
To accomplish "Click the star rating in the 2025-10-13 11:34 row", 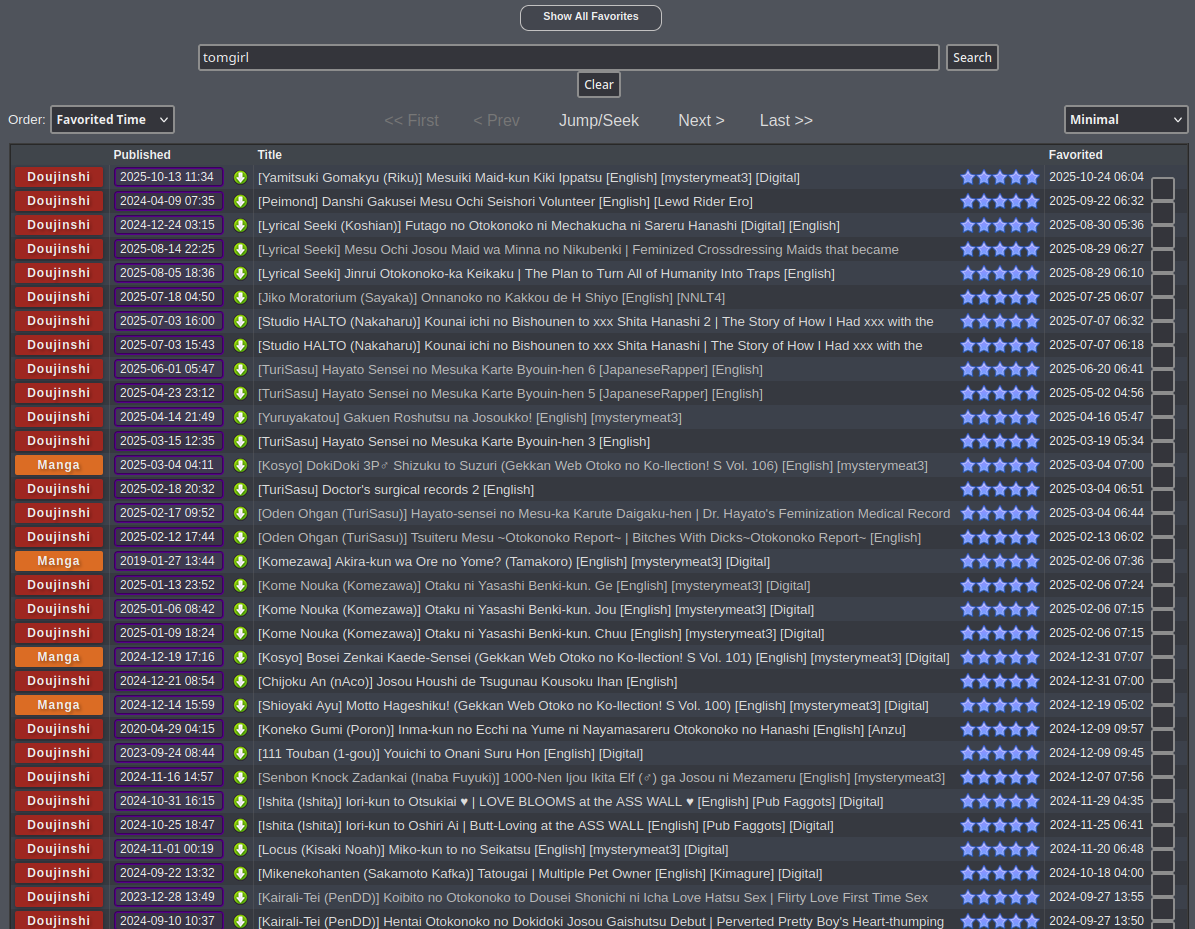I will point(1000,178).
